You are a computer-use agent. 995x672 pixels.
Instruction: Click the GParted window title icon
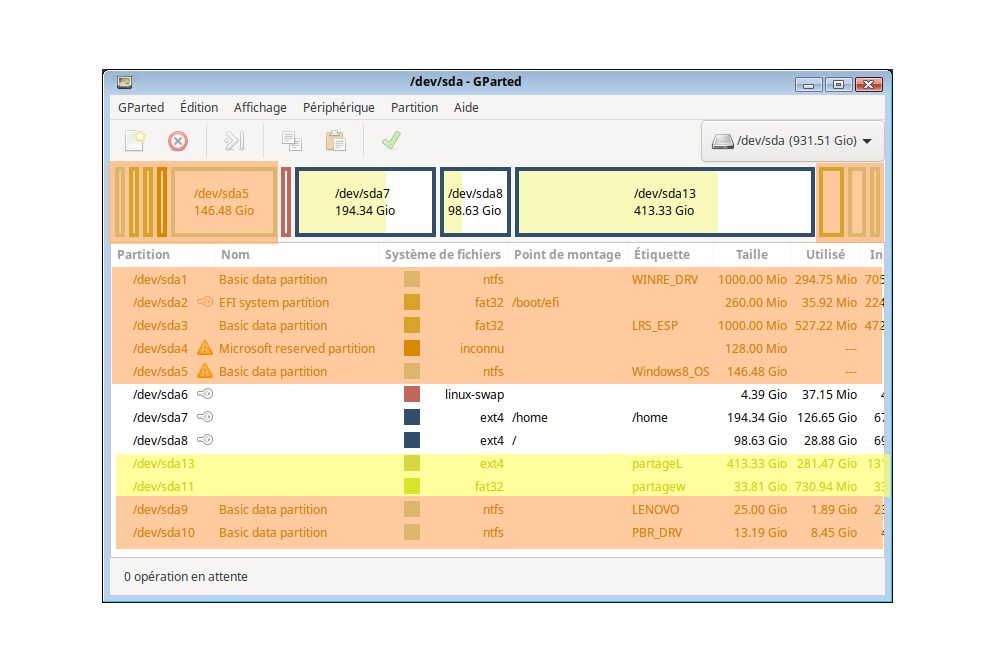(x=124, y=82)
